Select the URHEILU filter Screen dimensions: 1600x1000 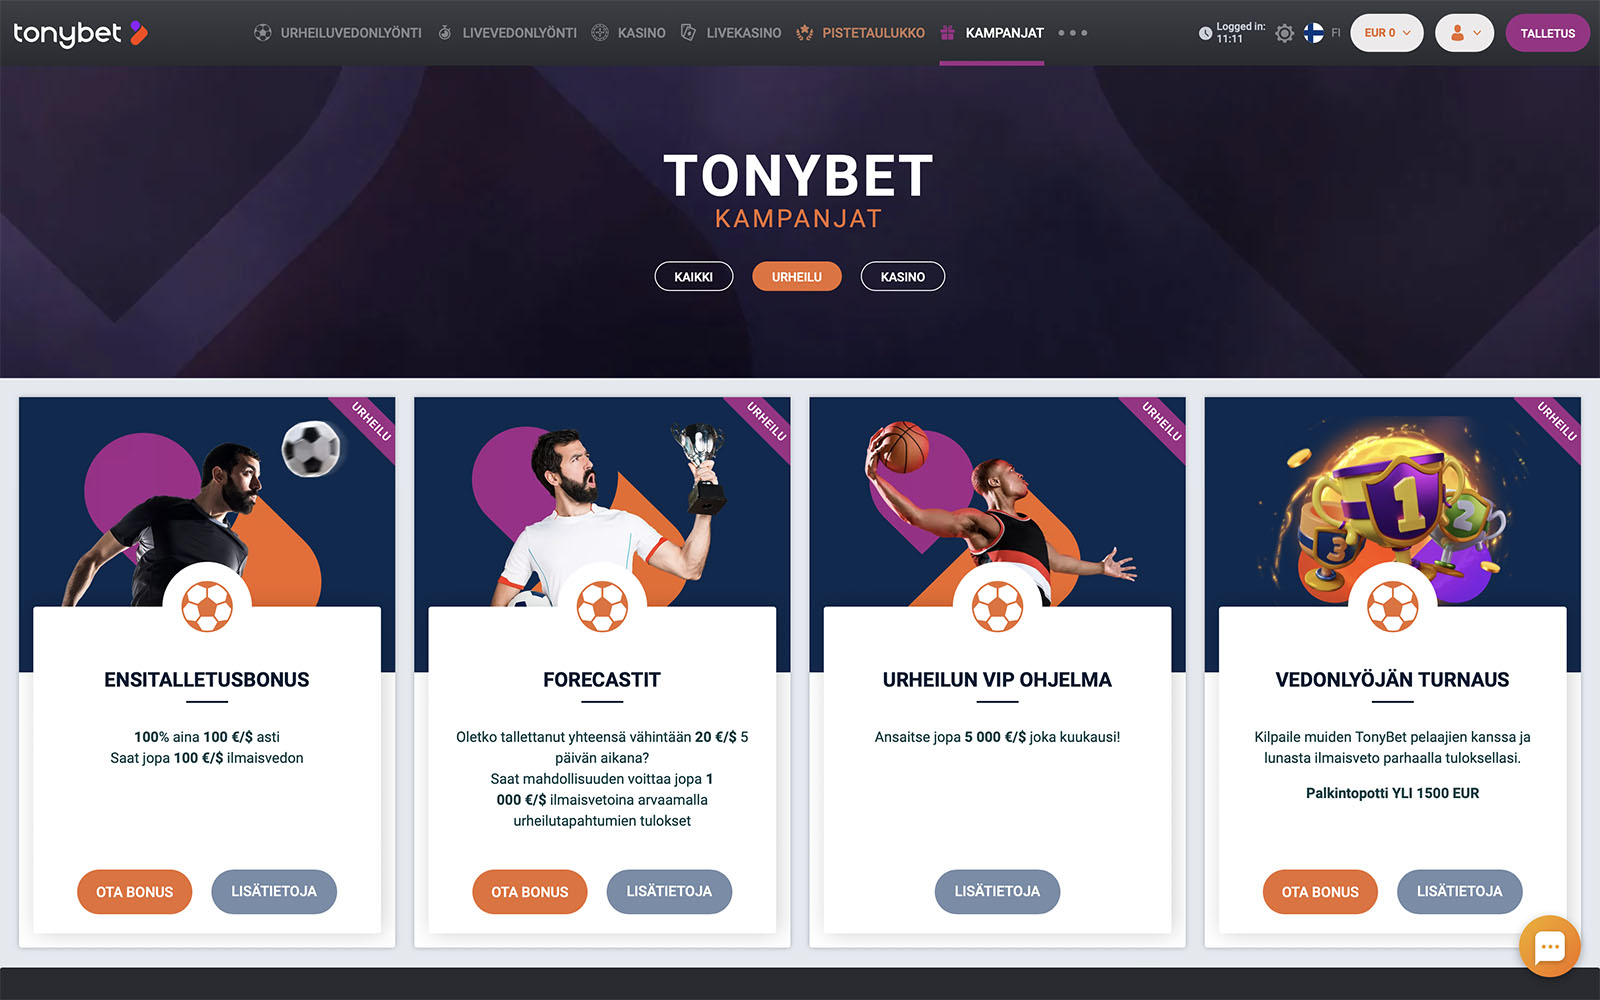pos(797,276)
